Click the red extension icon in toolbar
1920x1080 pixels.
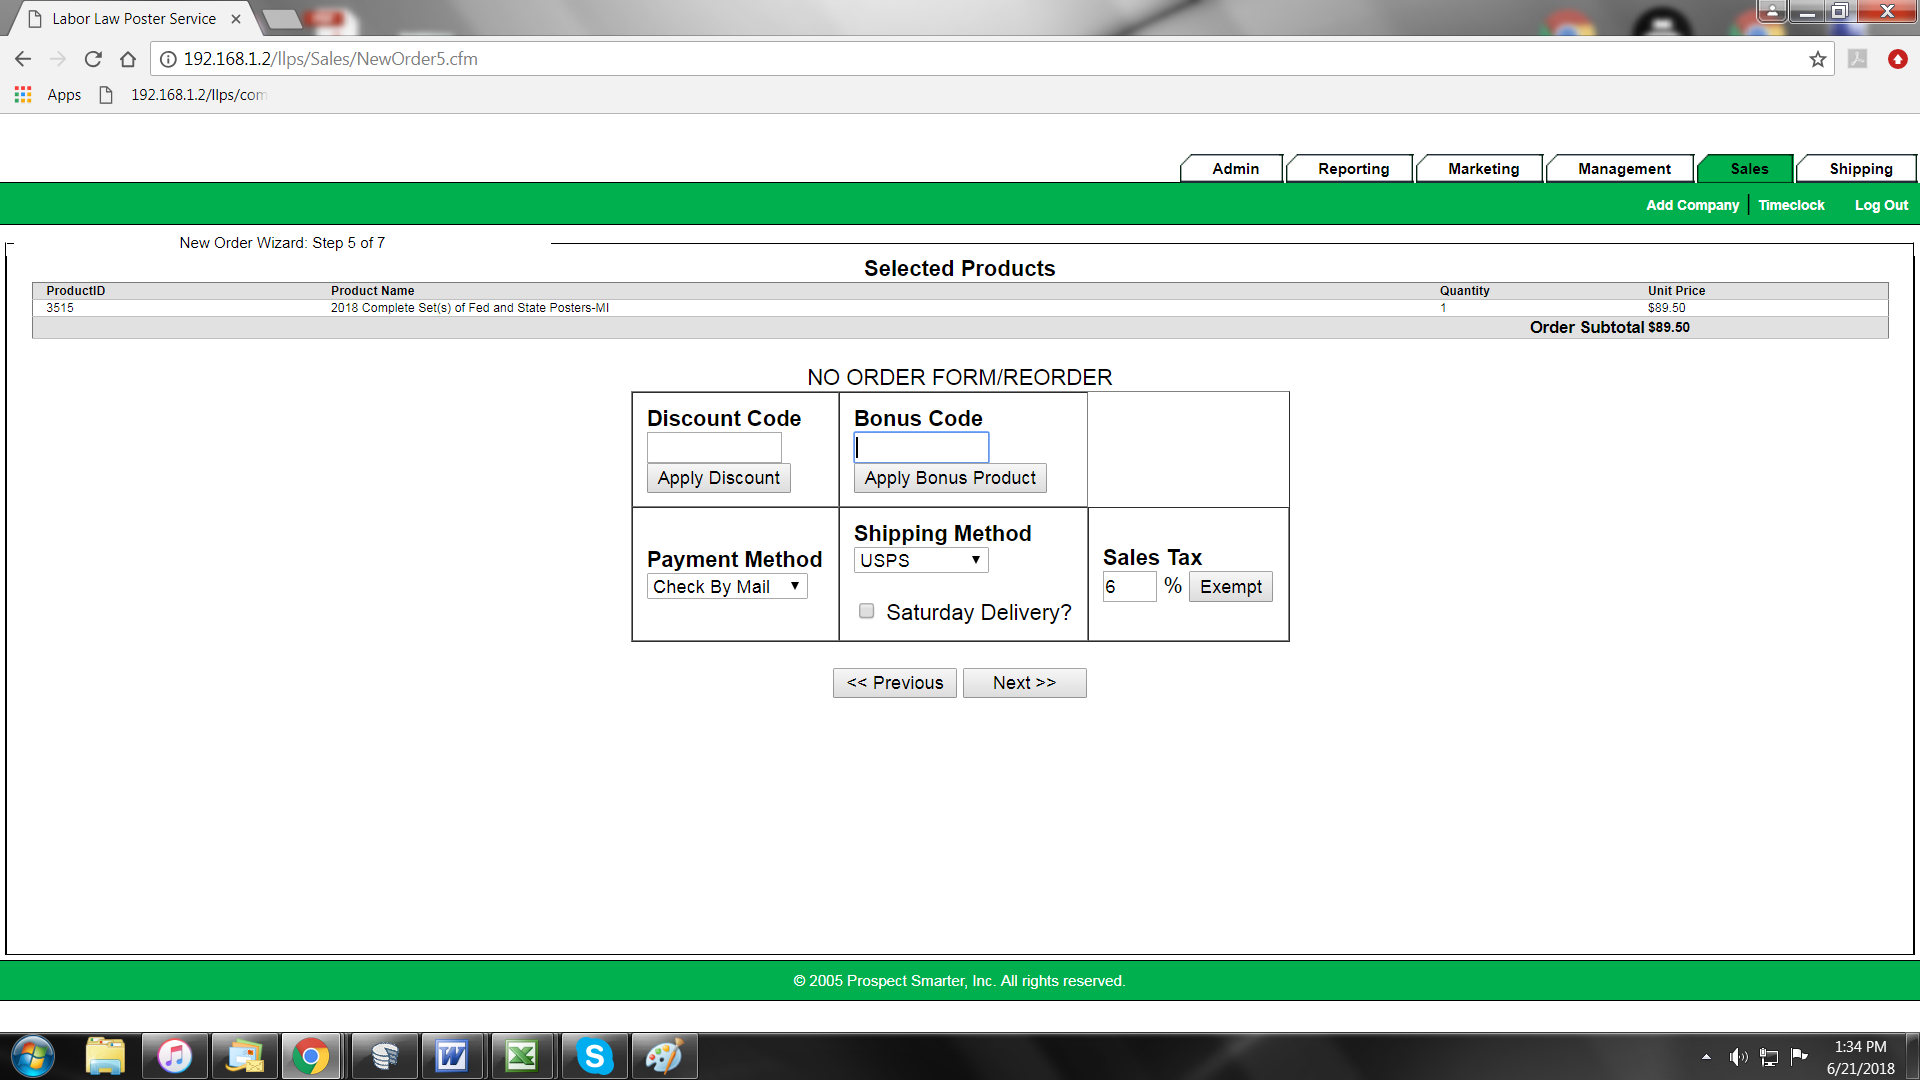coord(1897,59)
